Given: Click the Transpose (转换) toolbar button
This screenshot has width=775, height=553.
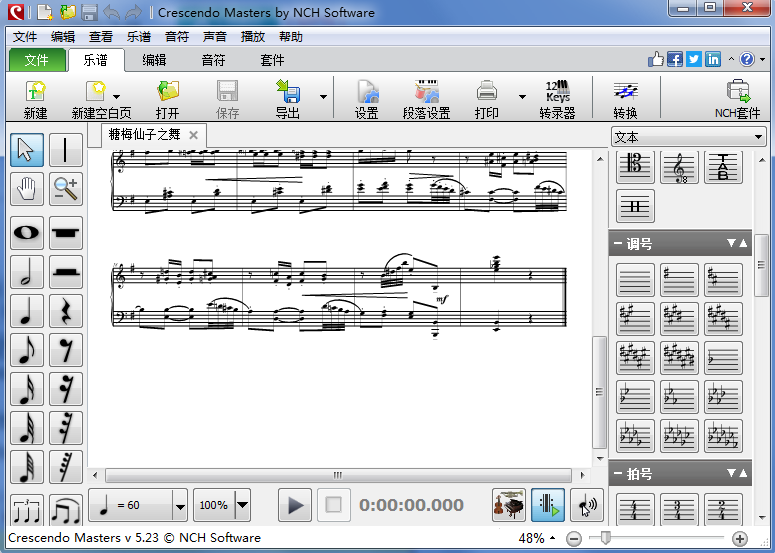Looking at the screenshot, I should tap(625, 99).
